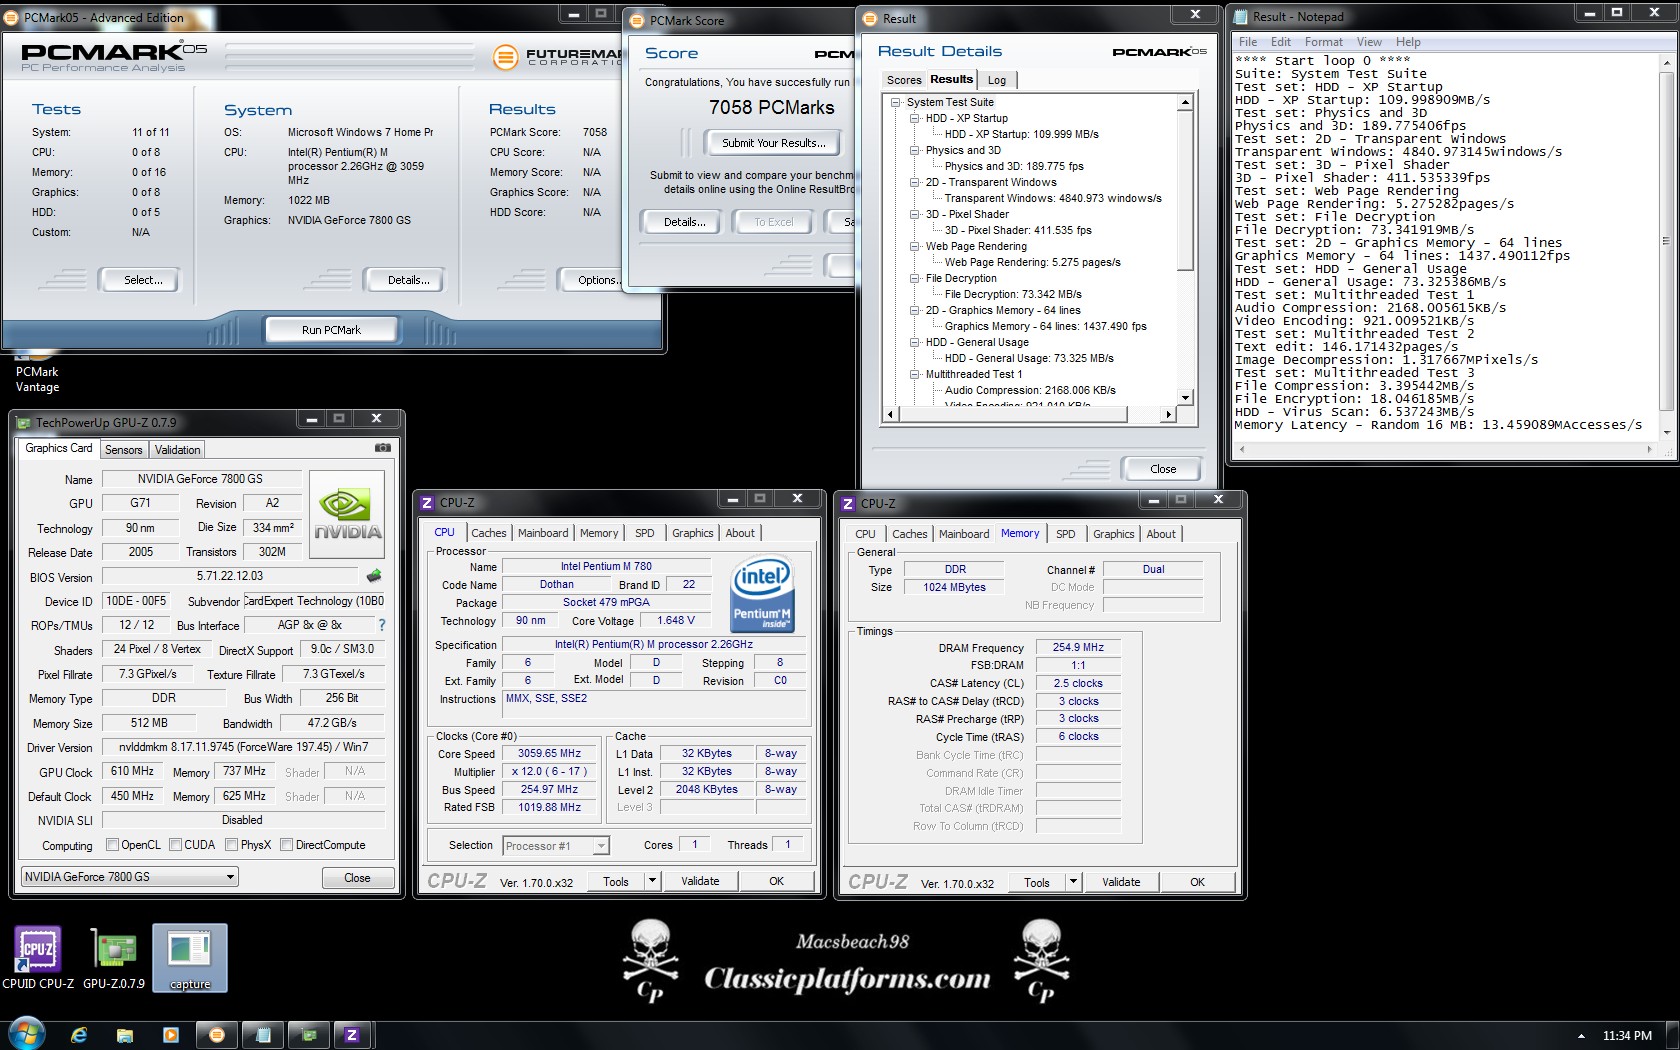The image size is (1680, 1050).
Task: Switch to the GPU-Z taskbar item
Action: tap(309, 1035)
